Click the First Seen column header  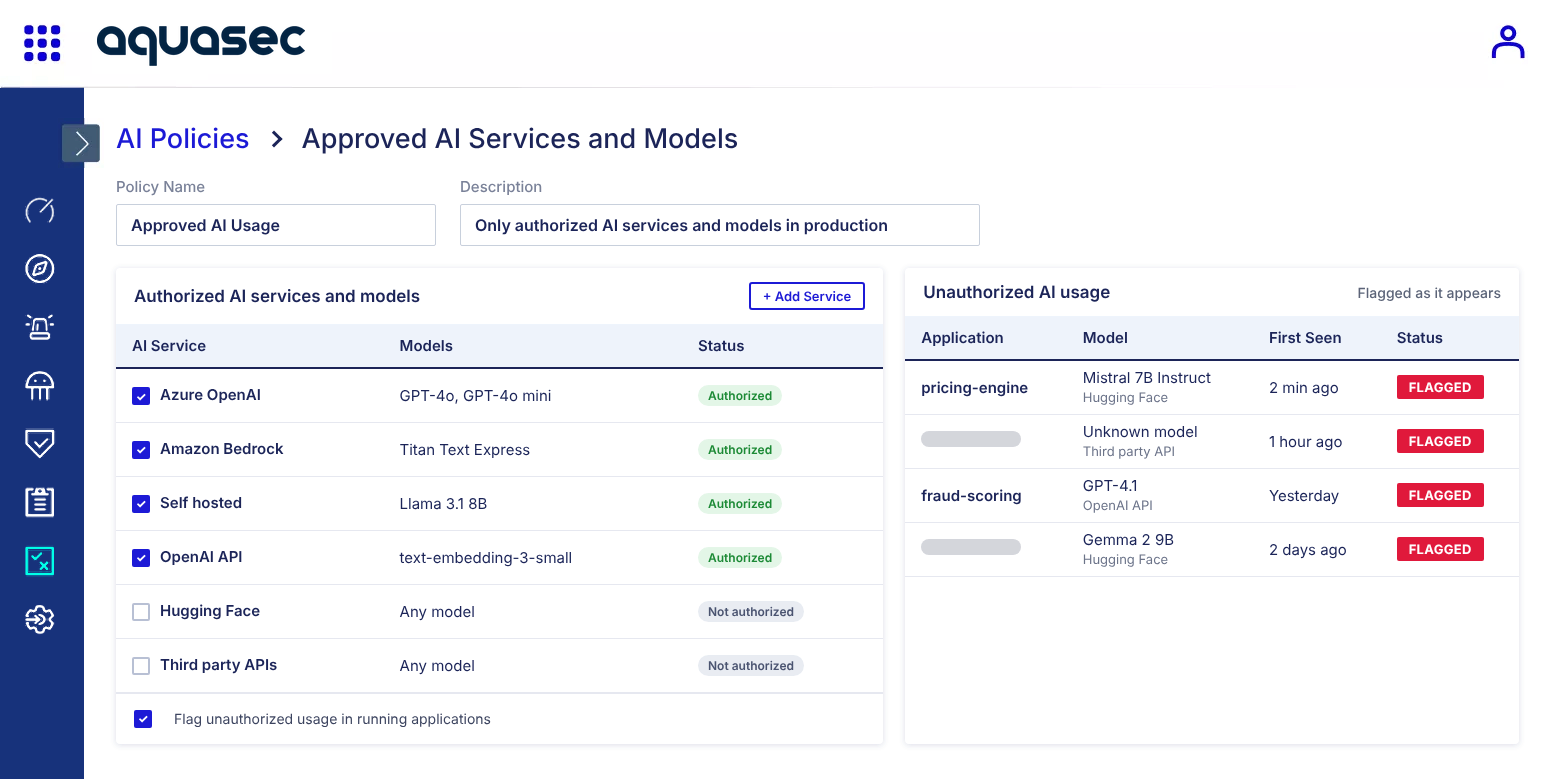[x=1305, y=338]
